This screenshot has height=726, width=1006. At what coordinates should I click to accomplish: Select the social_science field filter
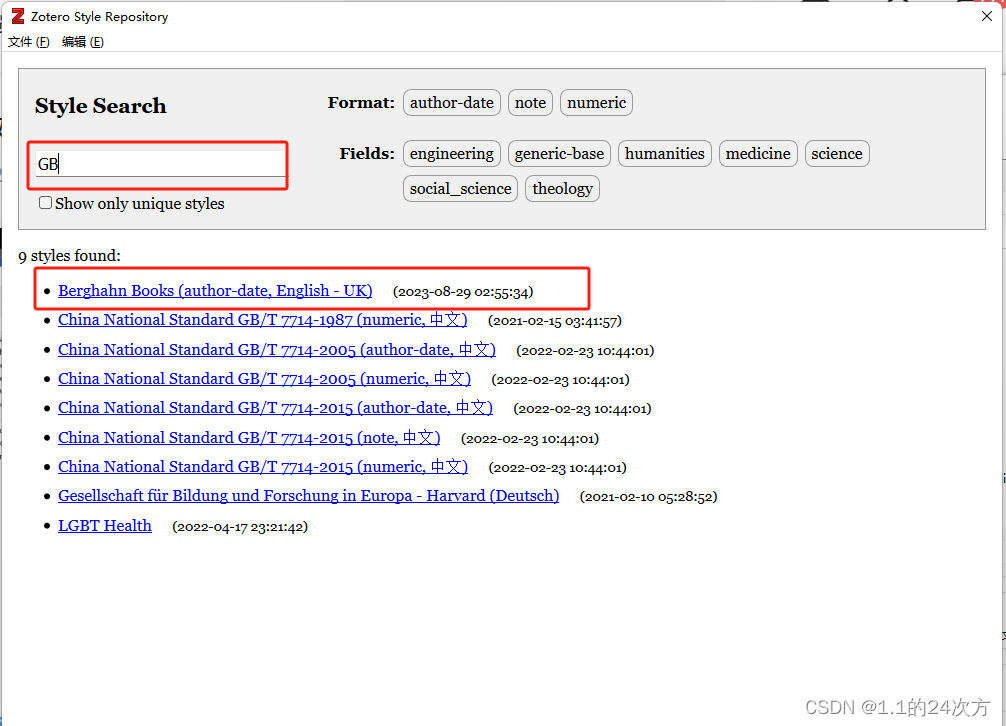pyautogui.click(x=460, y=189)
